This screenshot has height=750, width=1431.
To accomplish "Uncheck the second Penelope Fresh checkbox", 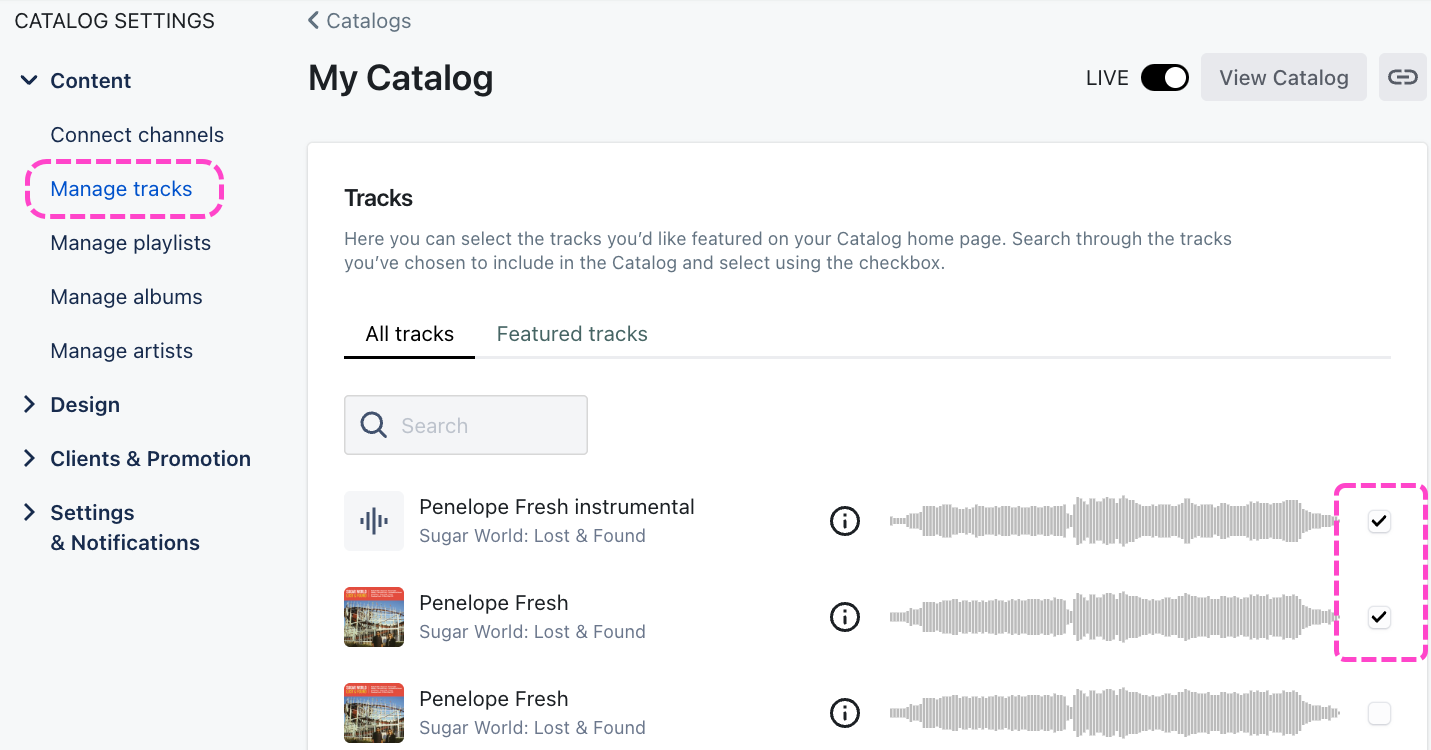I will click(x=1379, y=617).
